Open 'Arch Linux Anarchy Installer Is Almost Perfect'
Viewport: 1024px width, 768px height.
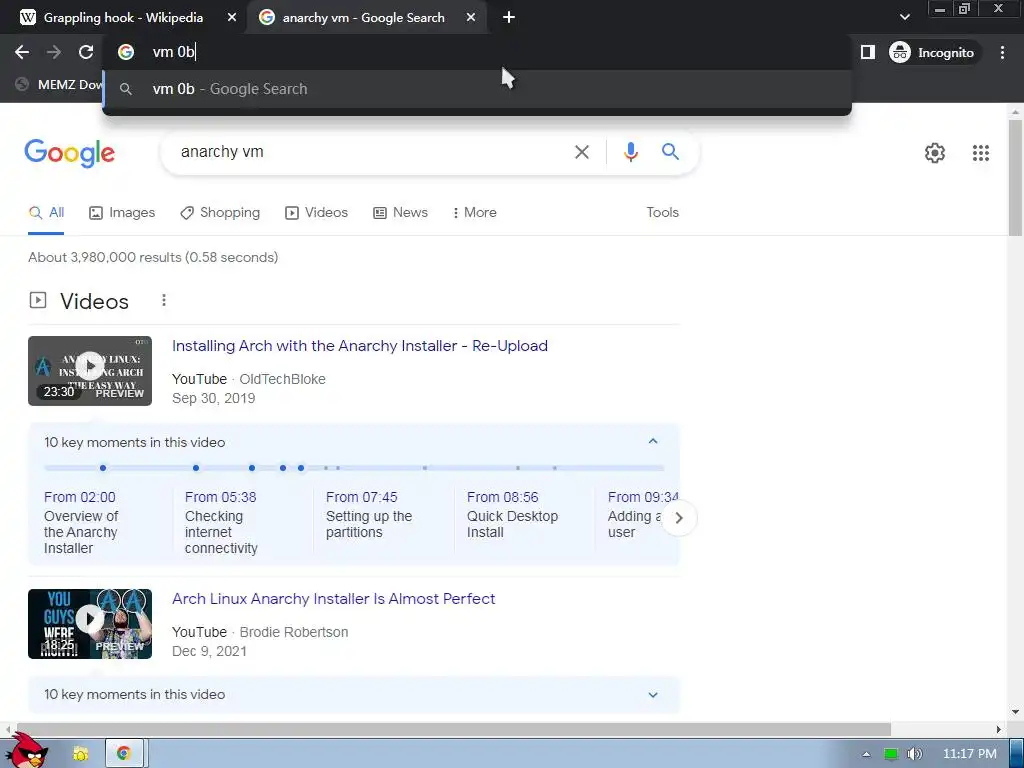pos(334,599)
